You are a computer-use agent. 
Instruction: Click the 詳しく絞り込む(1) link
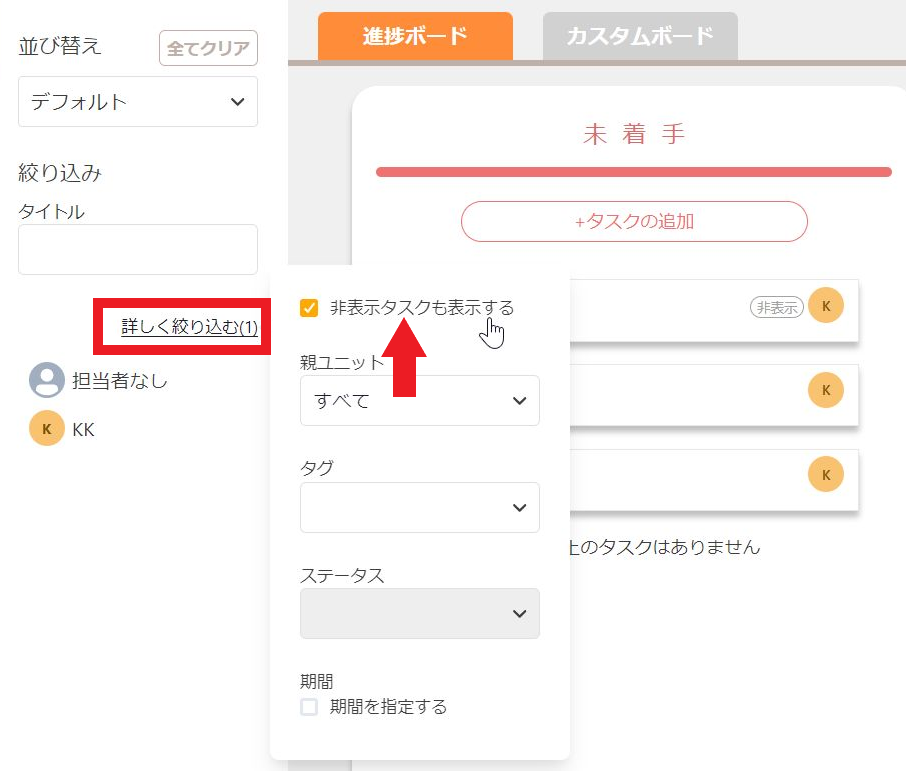point(190,326)
